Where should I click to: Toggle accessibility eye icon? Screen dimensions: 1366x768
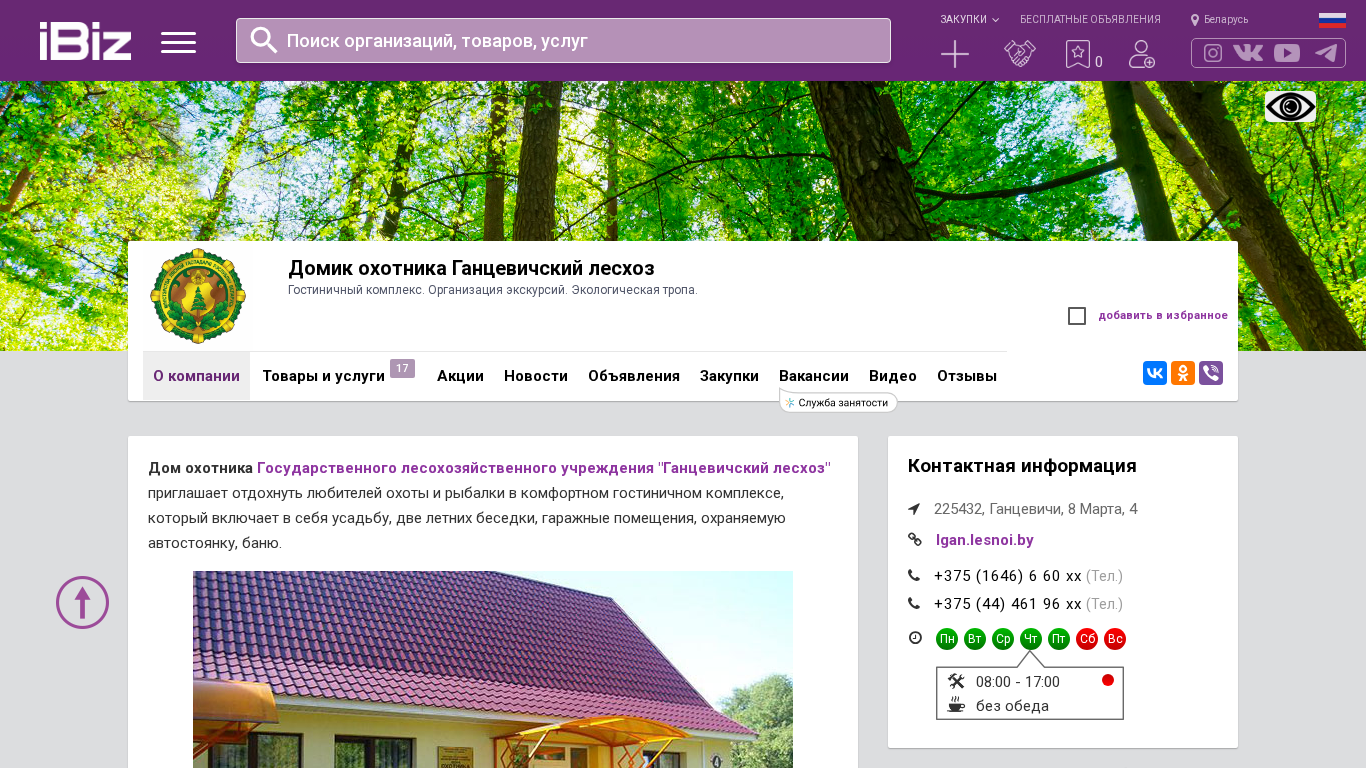tap(1290, 106)
